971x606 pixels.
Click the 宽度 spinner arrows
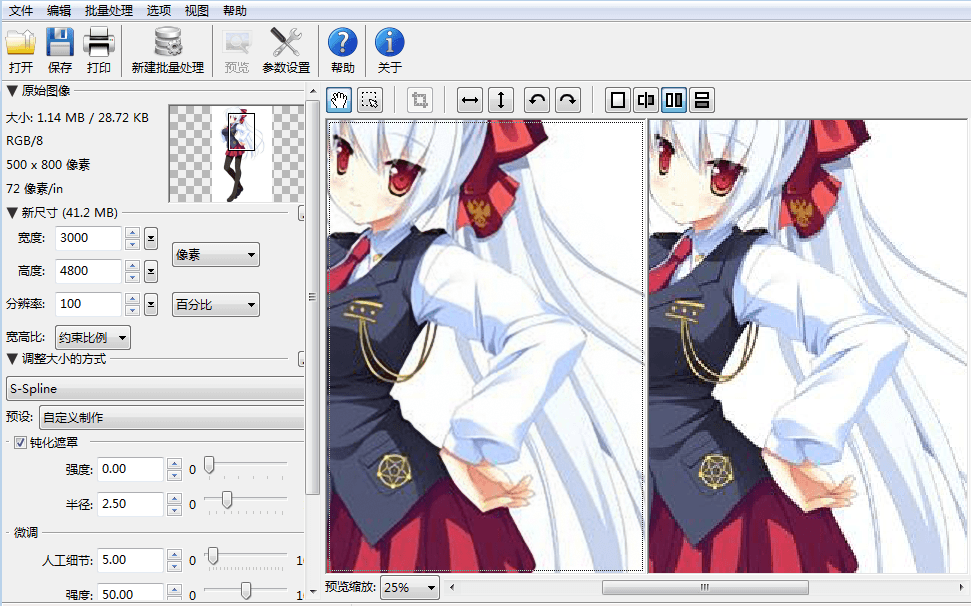coord(132,238)
